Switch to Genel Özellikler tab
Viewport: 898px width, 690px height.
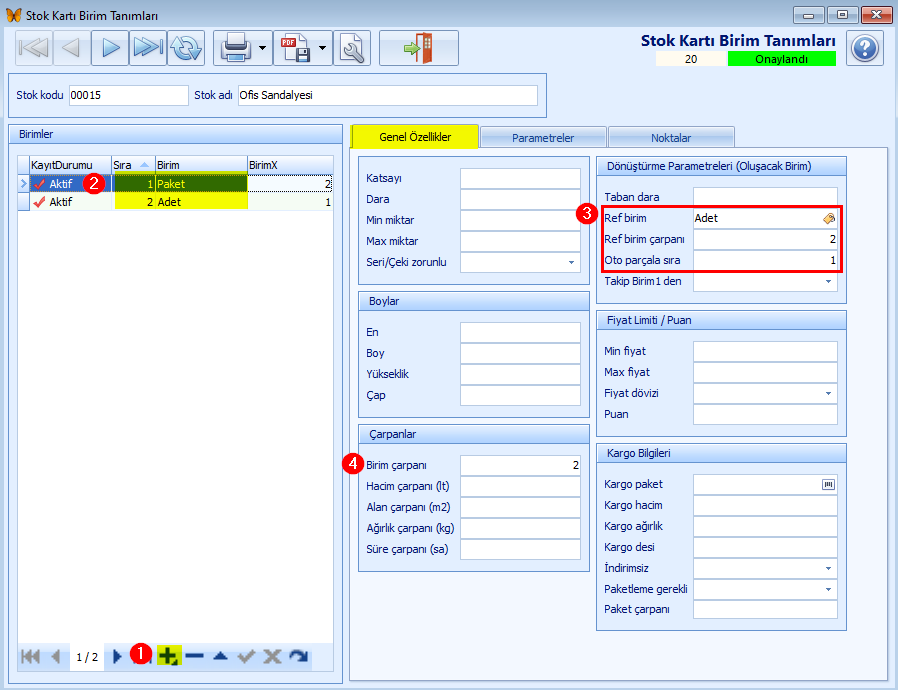(415, 137)
